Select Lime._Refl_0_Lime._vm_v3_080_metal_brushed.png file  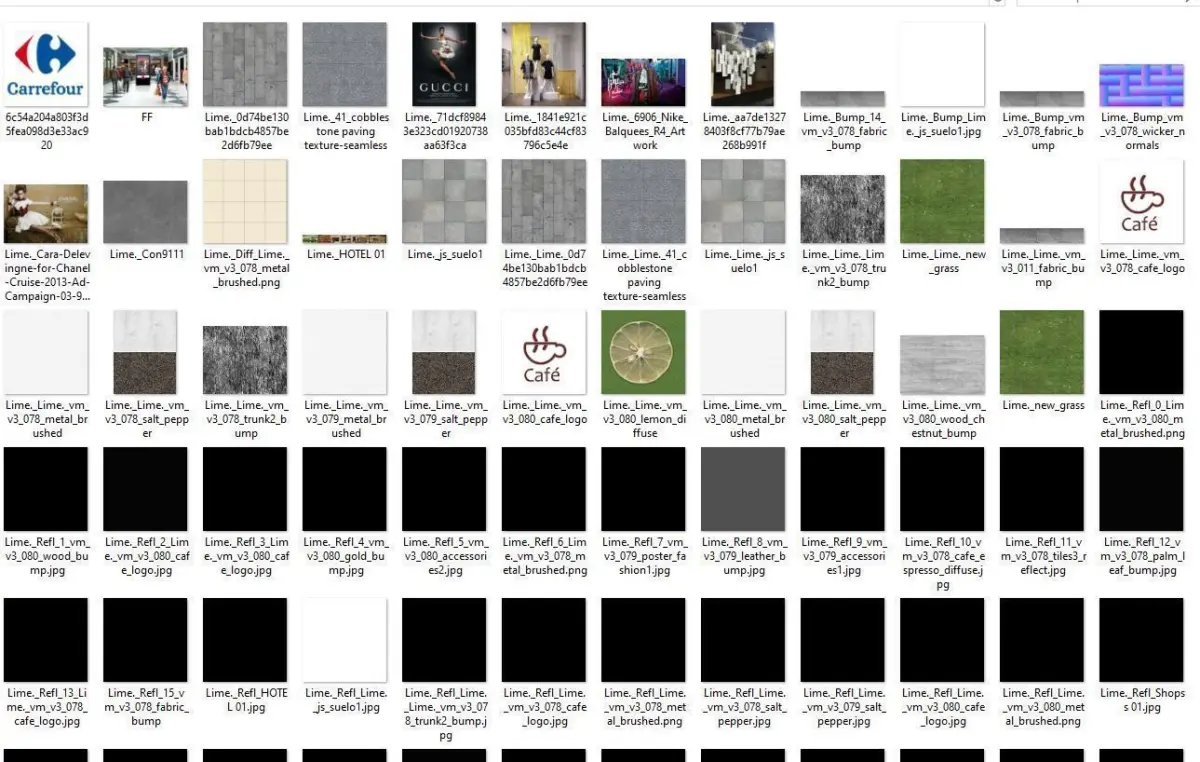pos(1142,352)
